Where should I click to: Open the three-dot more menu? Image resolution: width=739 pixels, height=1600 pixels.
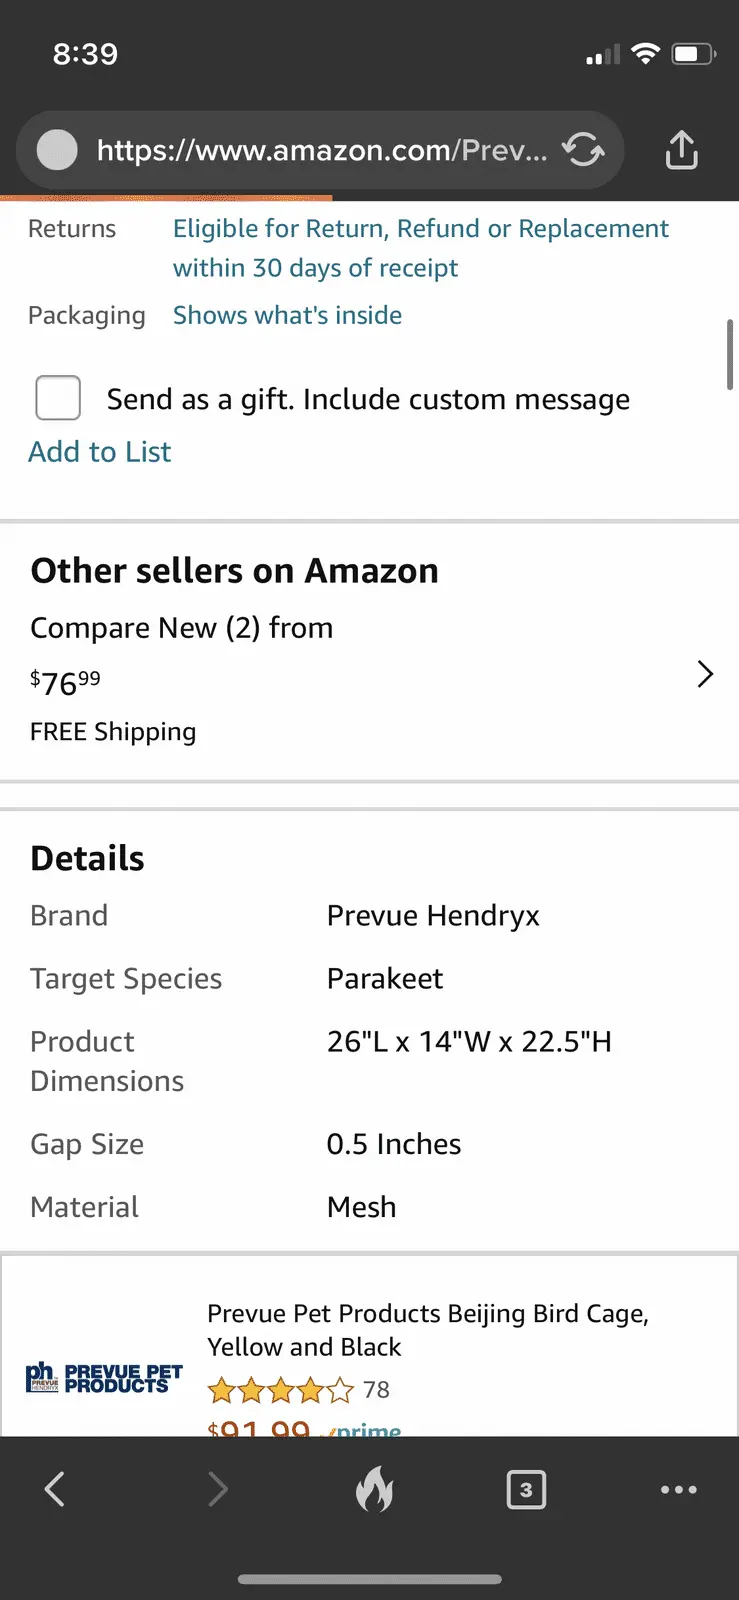click(x=679, y=1489)
